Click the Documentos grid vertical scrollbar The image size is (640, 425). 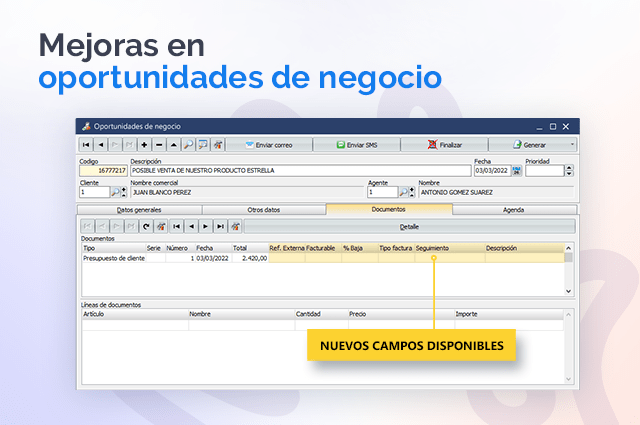tap(569, 272)
